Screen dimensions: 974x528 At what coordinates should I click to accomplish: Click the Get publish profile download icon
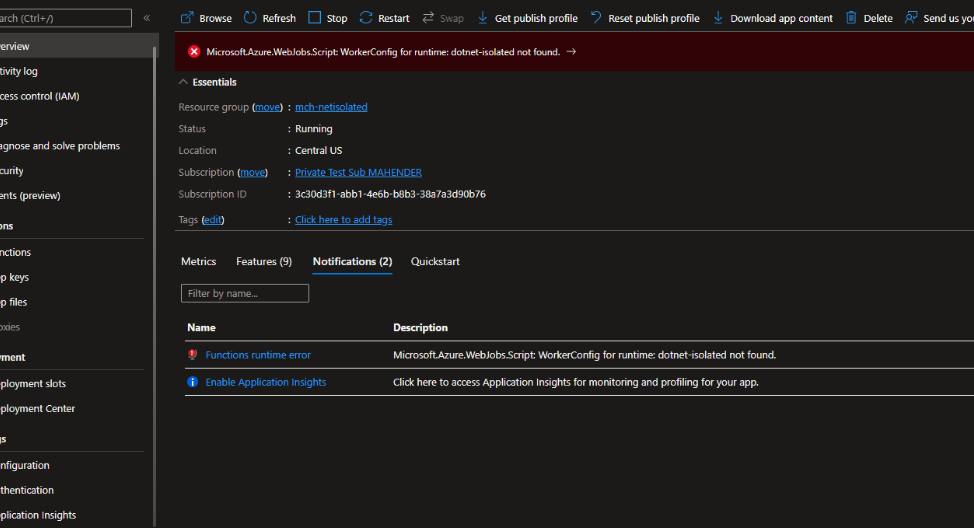coord(483,17)
